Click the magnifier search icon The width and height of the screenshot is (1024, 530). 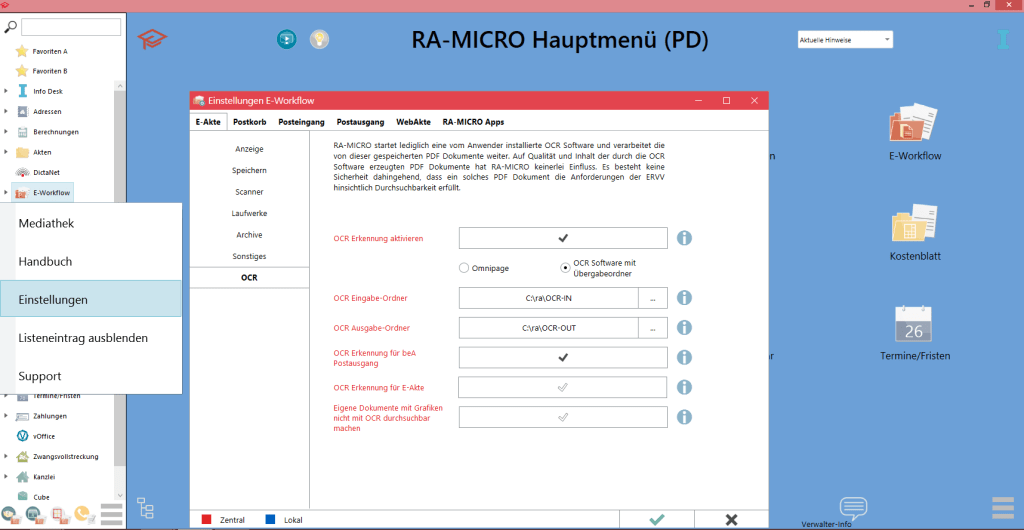[x=10, y=27]
